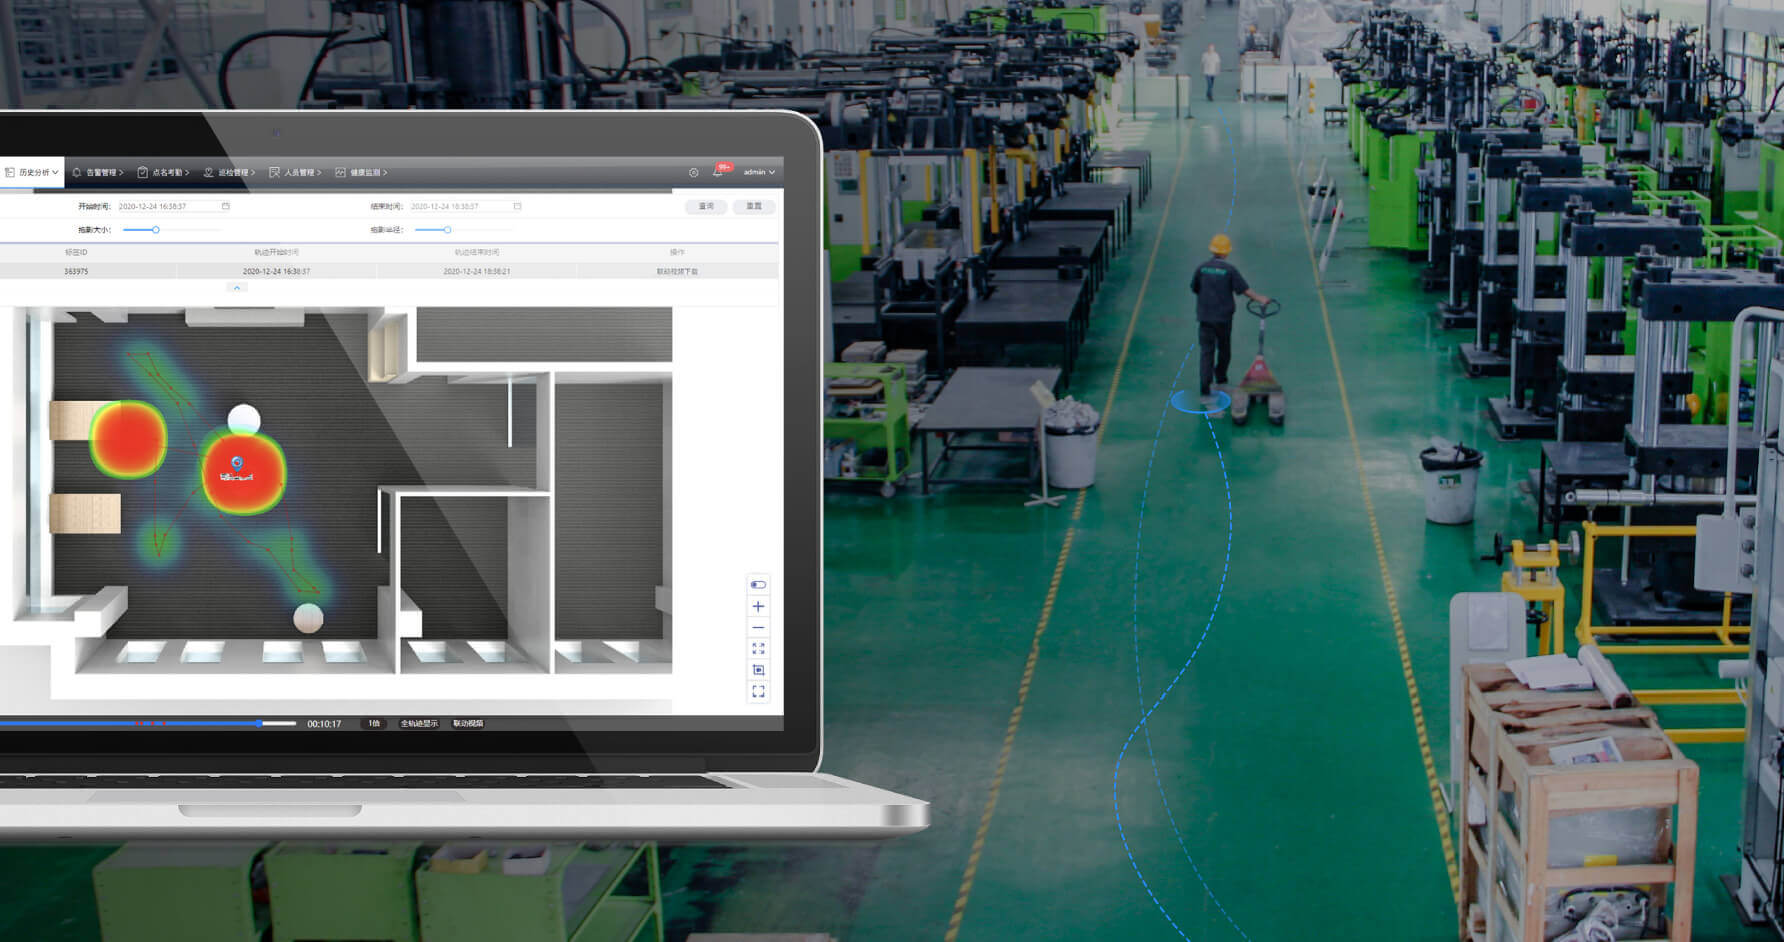
Task: Open the admin user dropdown
Action: point(759,172)
